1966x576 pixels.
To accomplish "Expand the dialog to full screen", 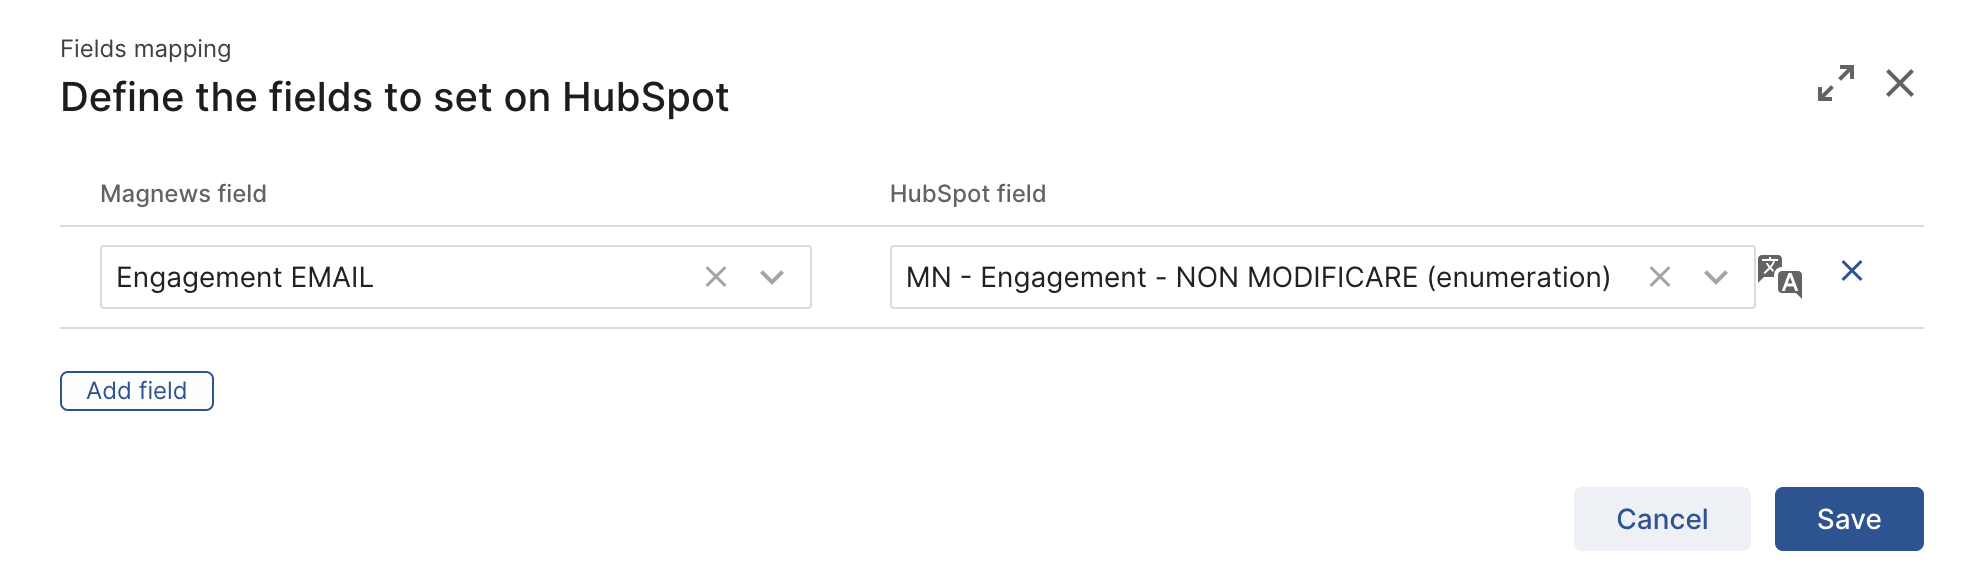I will tap(1835, 83).
